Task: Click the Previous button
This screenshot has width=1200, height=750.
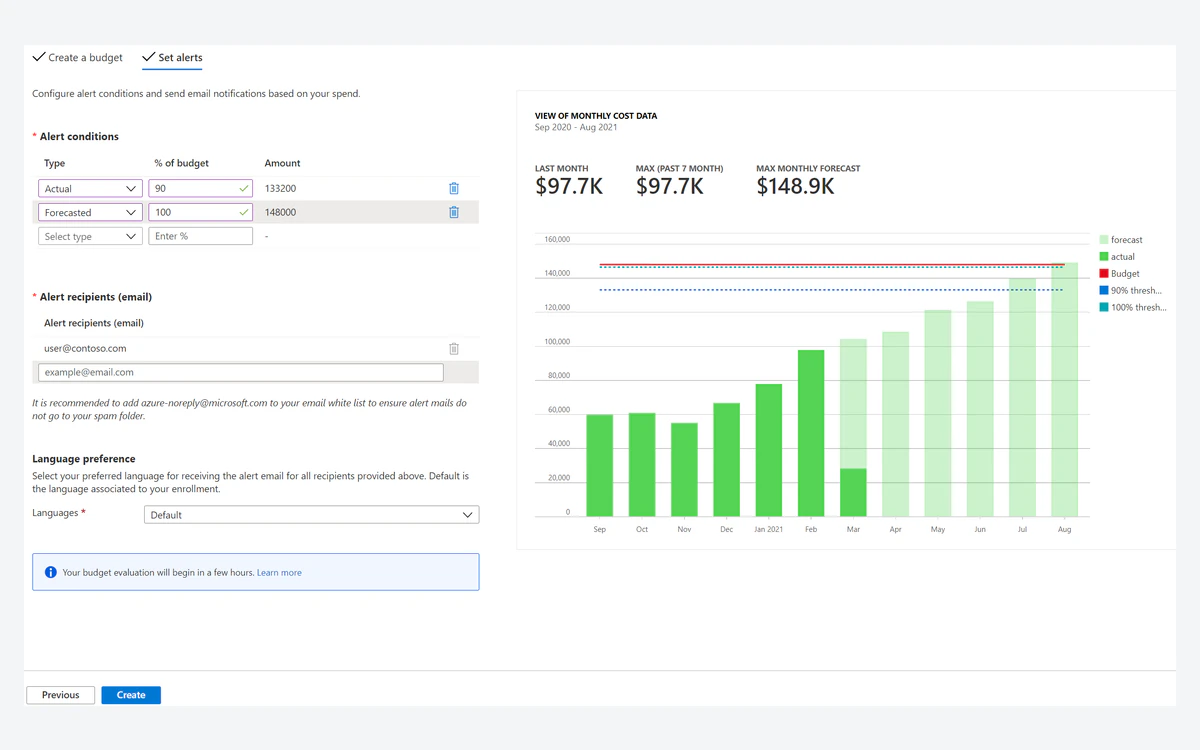Action: point(60,695)
